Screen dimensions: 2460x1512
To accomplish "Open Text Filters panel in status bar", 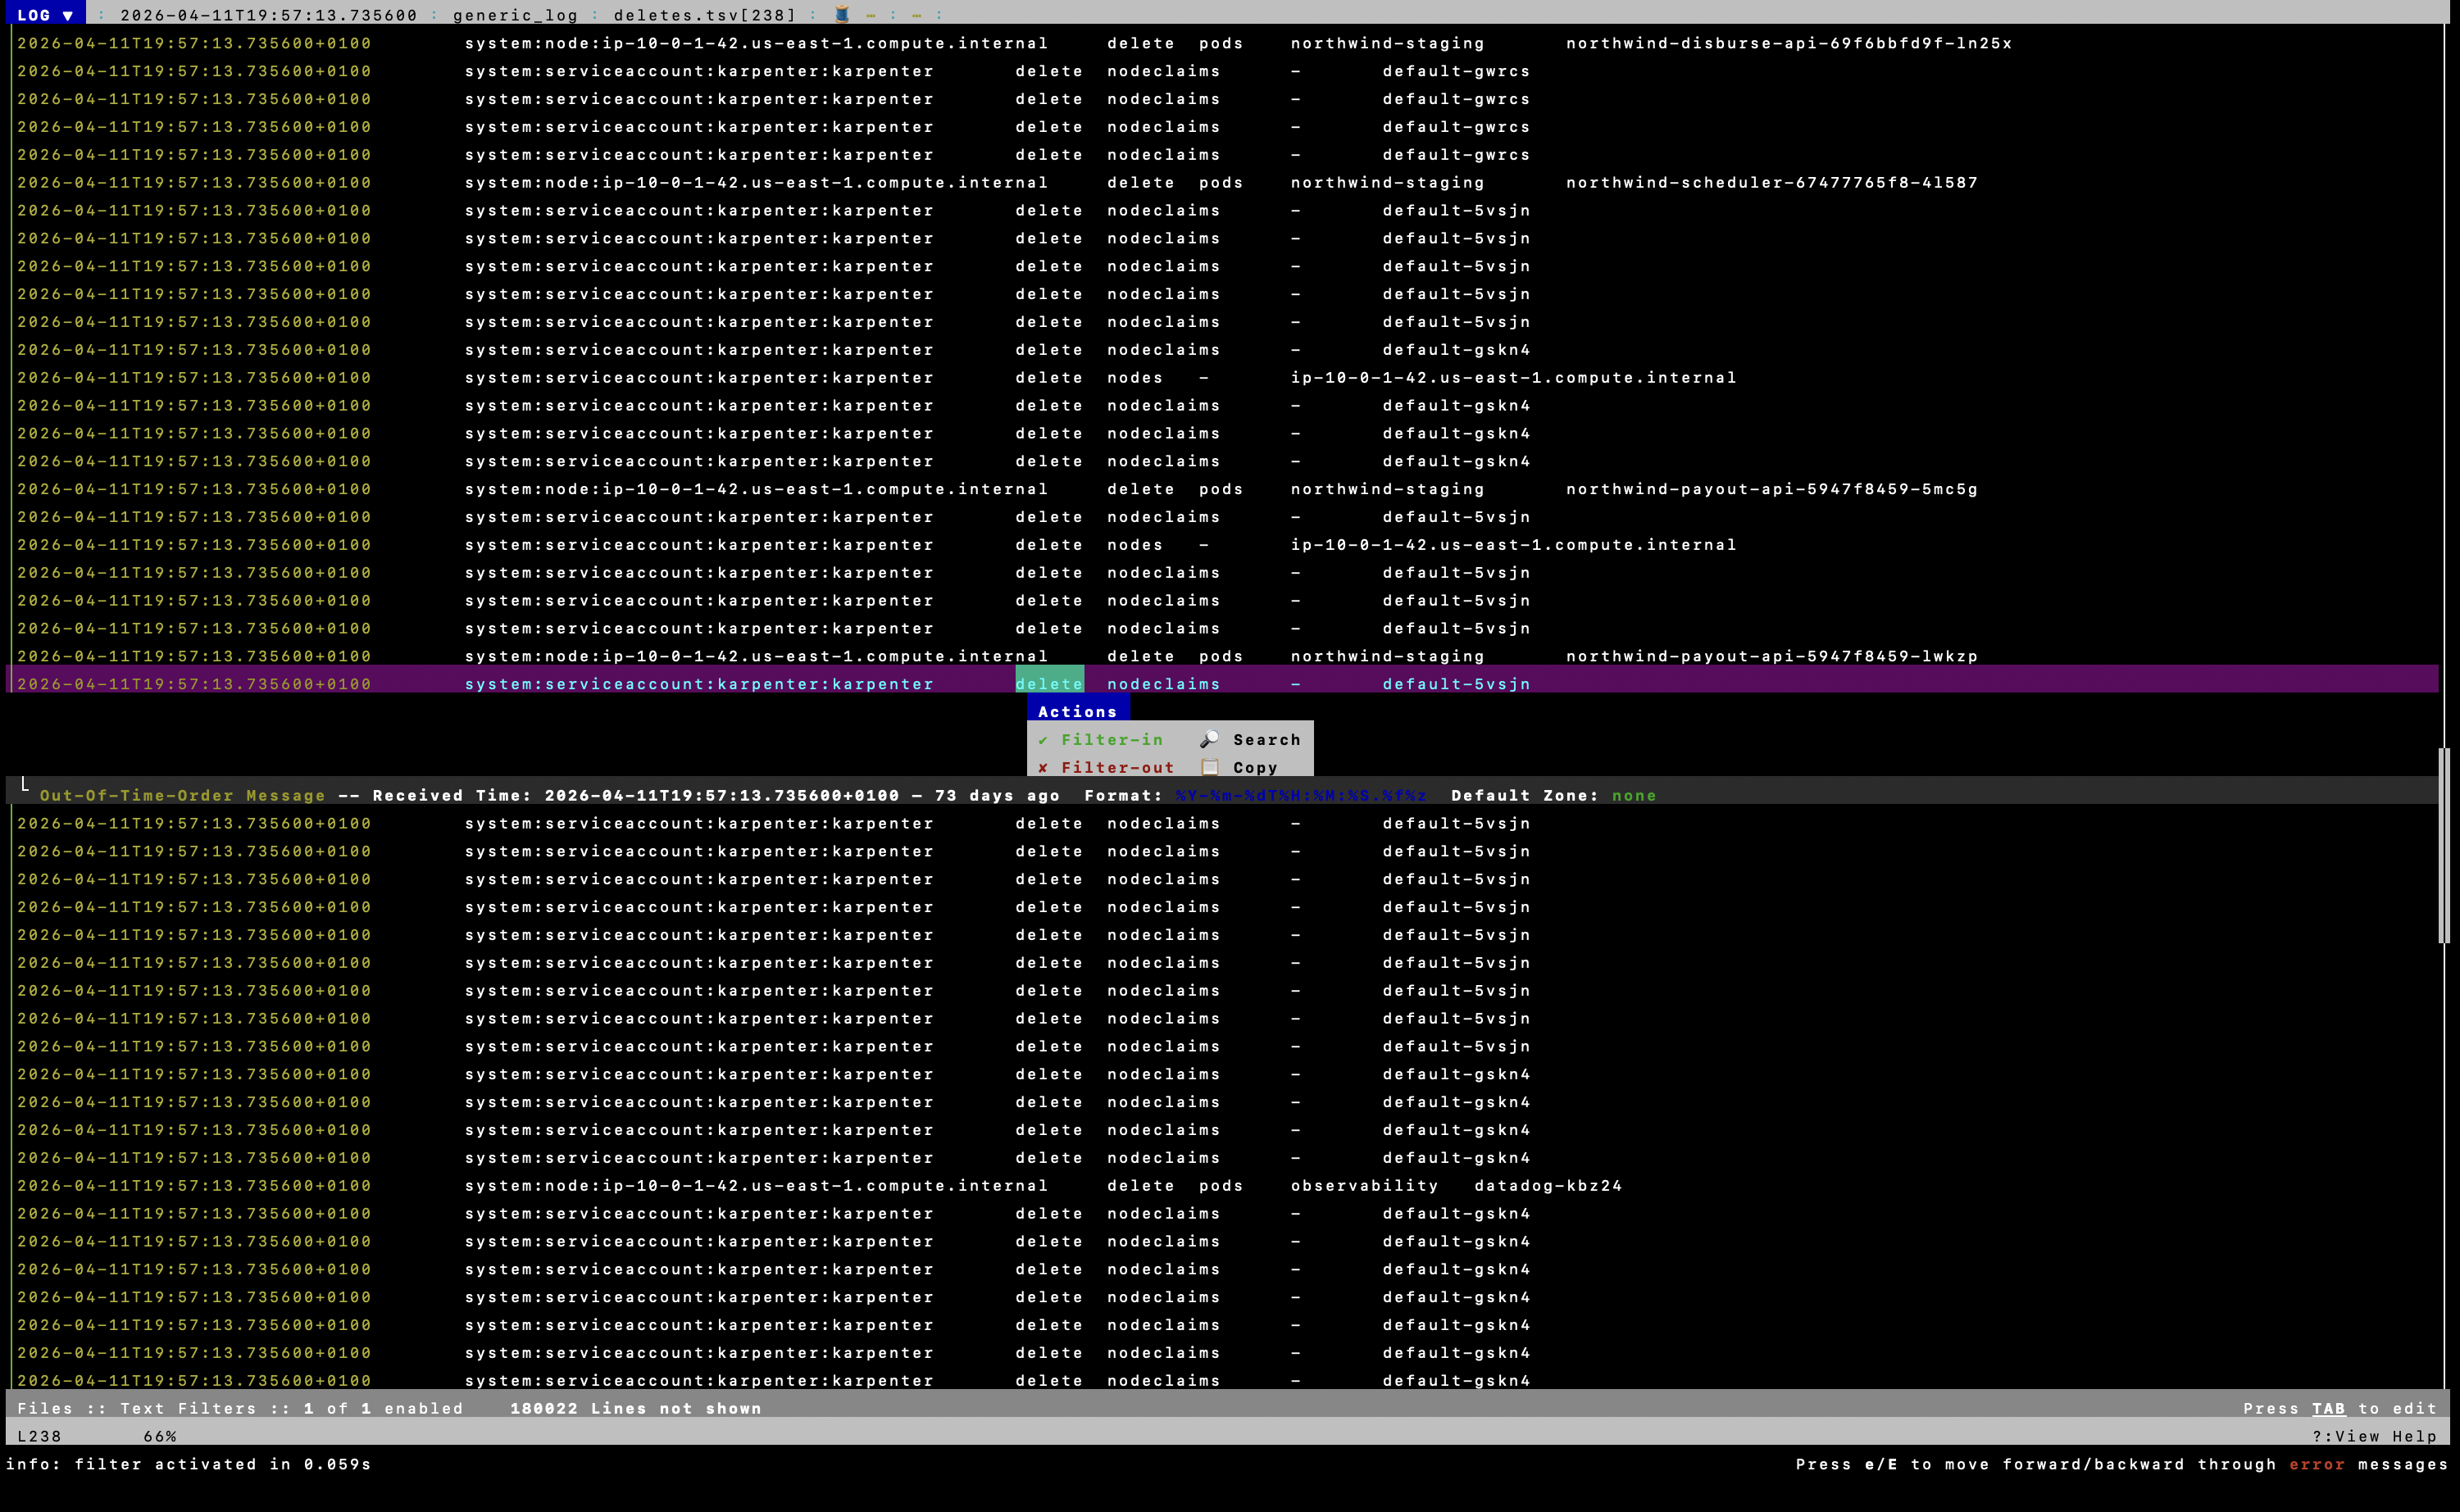I will tap(188, 1409).
